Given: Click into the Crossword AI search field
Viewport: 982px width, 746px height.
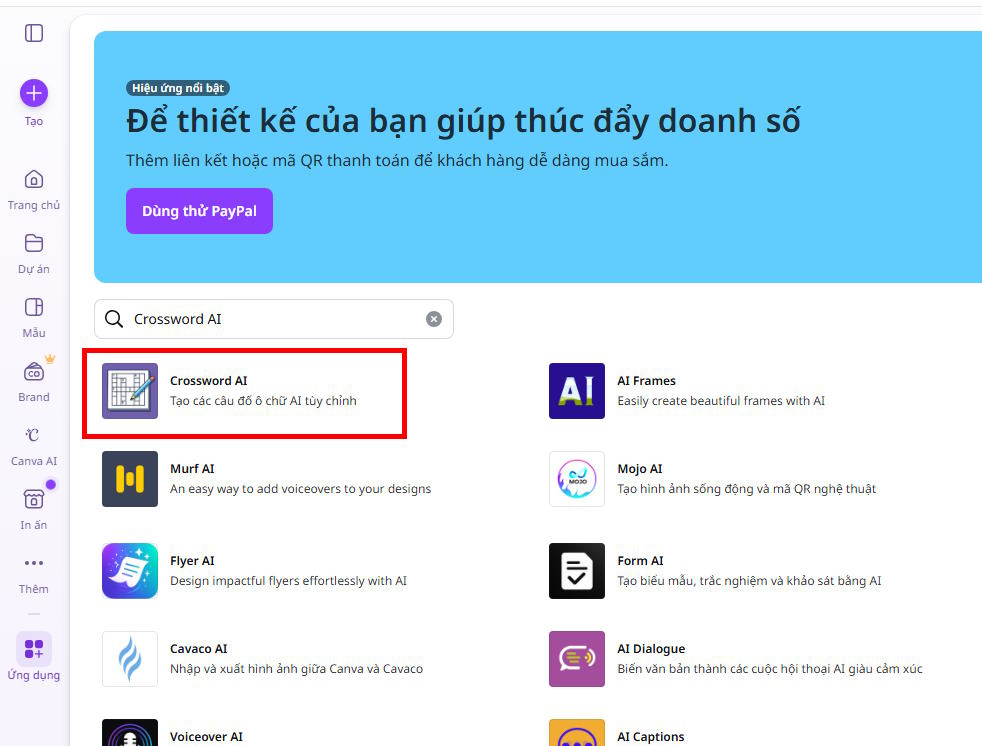Looking at the screenshot, I should 274,319.
